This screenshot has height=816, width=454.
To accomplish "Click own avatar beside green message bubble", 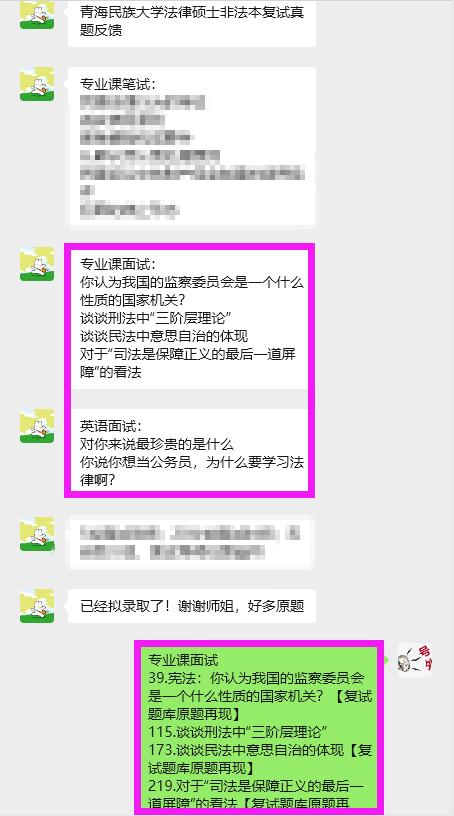I will [x=415, y=660].
